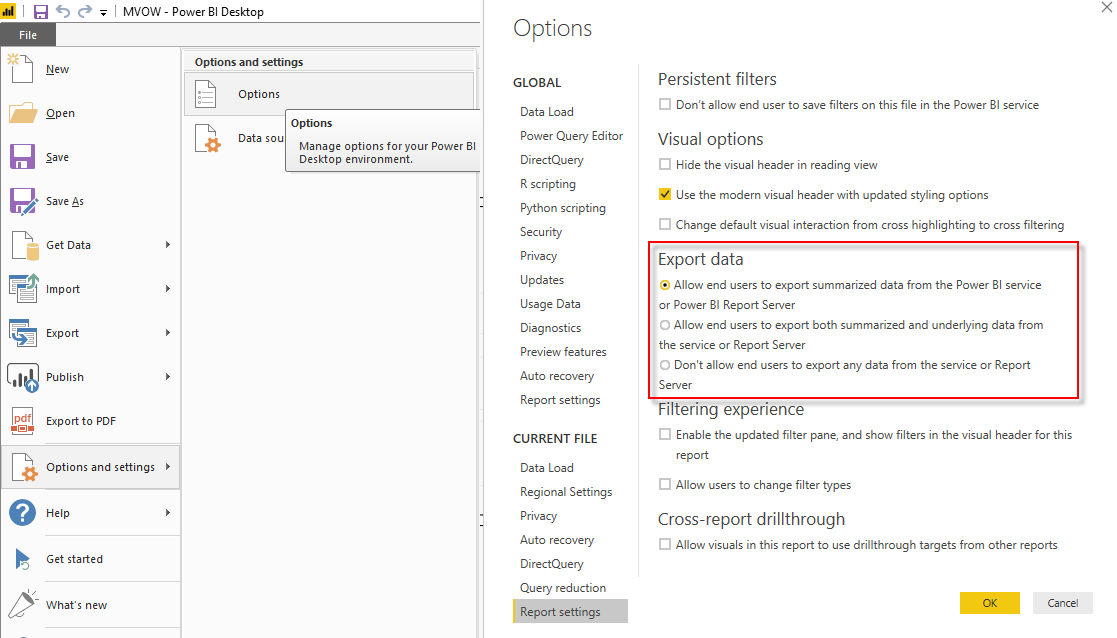Click the Data source settings icon

pyautogui.click(x=208, y=138)
